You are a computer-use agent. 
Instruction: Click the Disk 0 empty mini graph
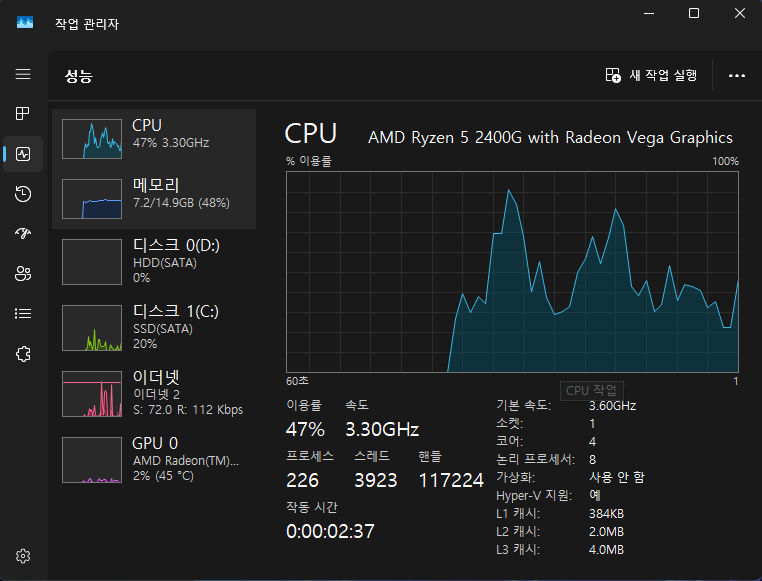(x=92, y=262)
